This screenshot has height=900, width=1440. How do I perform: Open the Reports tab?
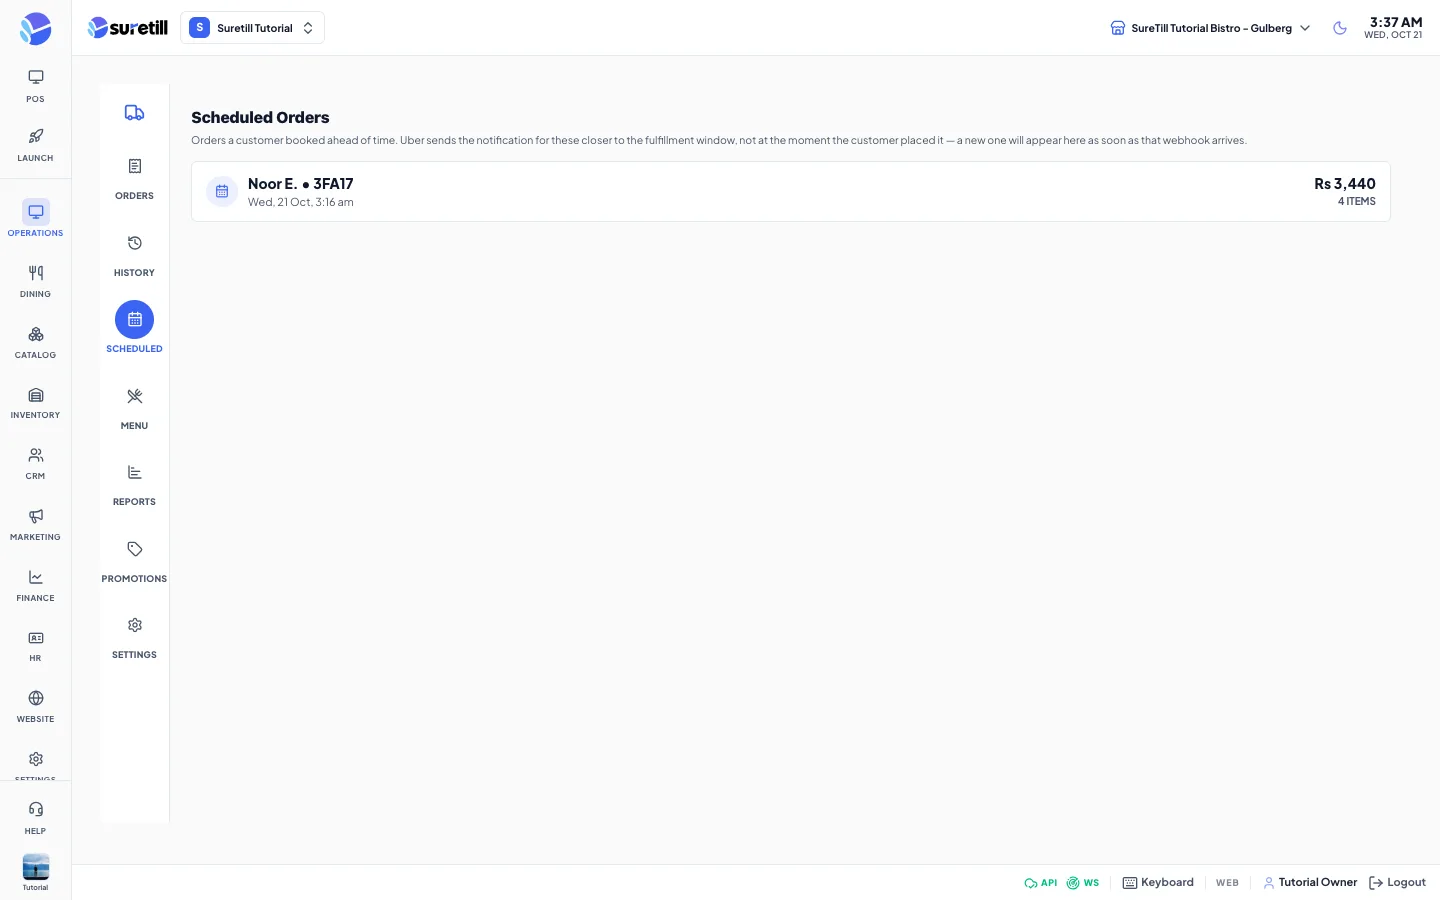(x=134, y=484)
